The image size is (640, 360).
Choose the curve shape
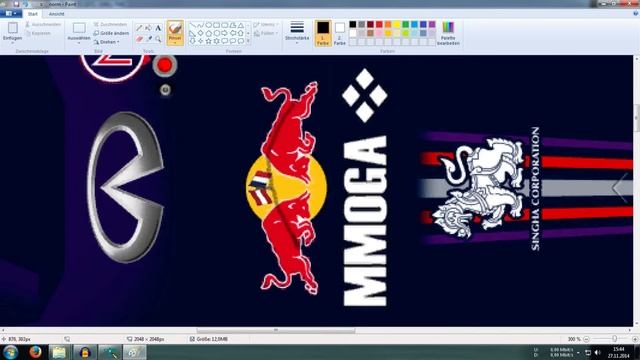(x=200, y=25)
